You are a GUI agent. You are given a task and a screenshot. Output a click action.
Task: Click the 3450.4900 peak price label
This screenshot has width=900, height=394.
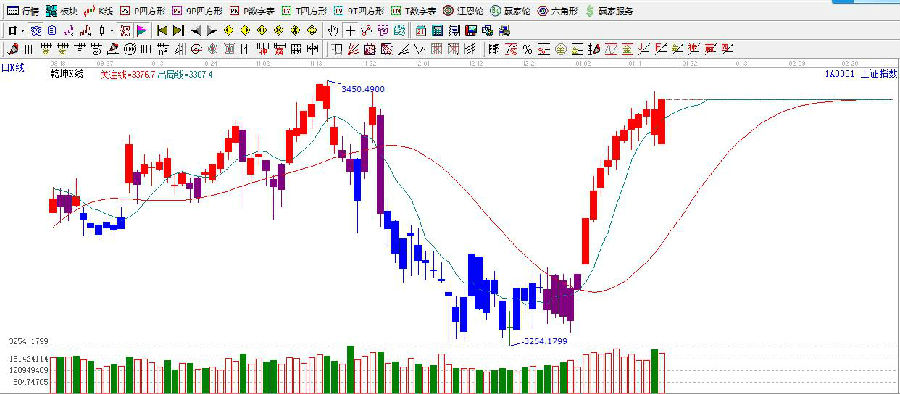(362, 89)
